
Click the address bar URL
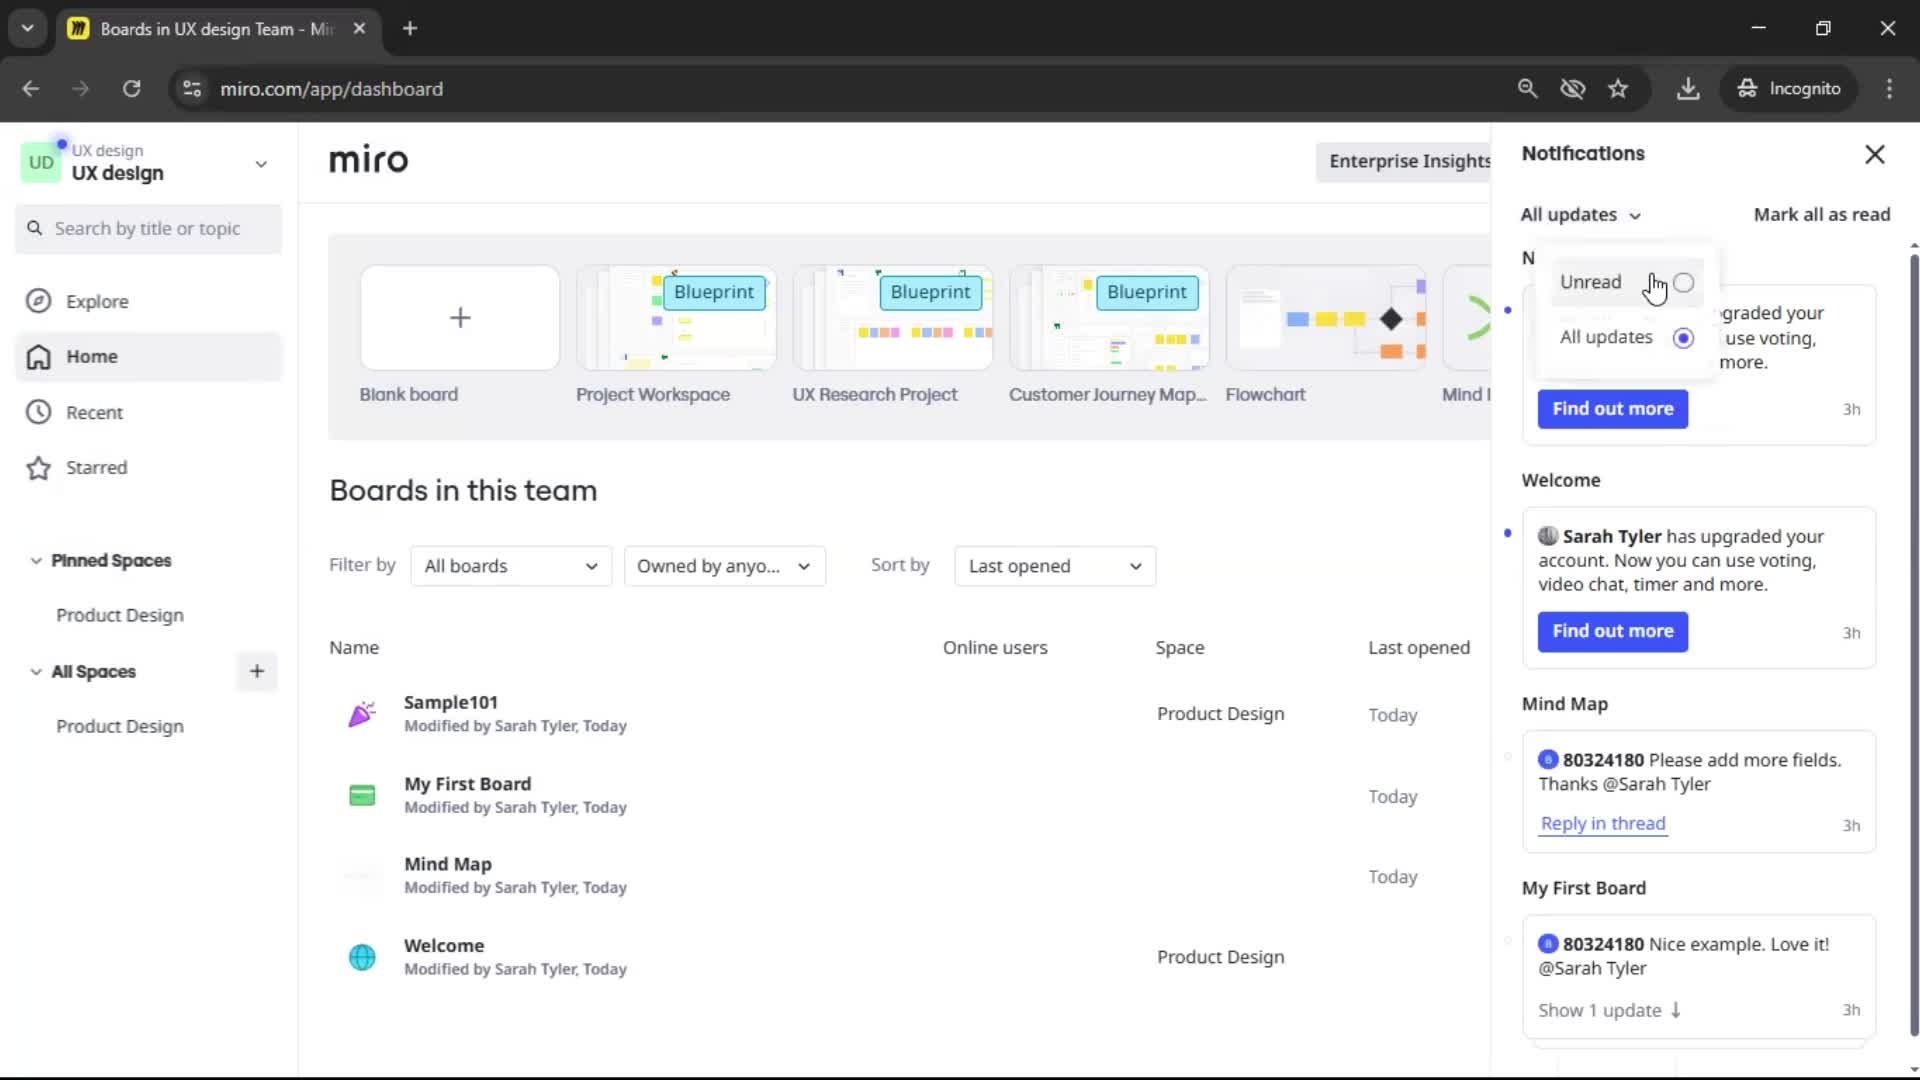coord(331,89)
